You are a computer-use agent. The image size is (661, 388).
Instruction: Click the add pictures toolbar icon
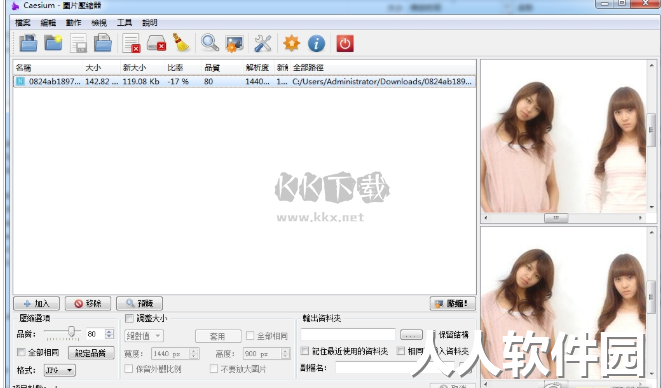coord(28,43)
